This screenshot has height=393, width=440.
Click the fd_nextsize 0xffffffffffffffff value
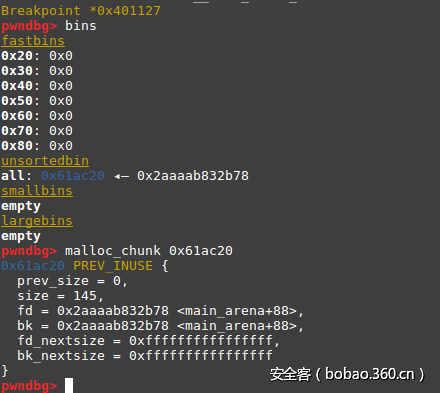204,341
